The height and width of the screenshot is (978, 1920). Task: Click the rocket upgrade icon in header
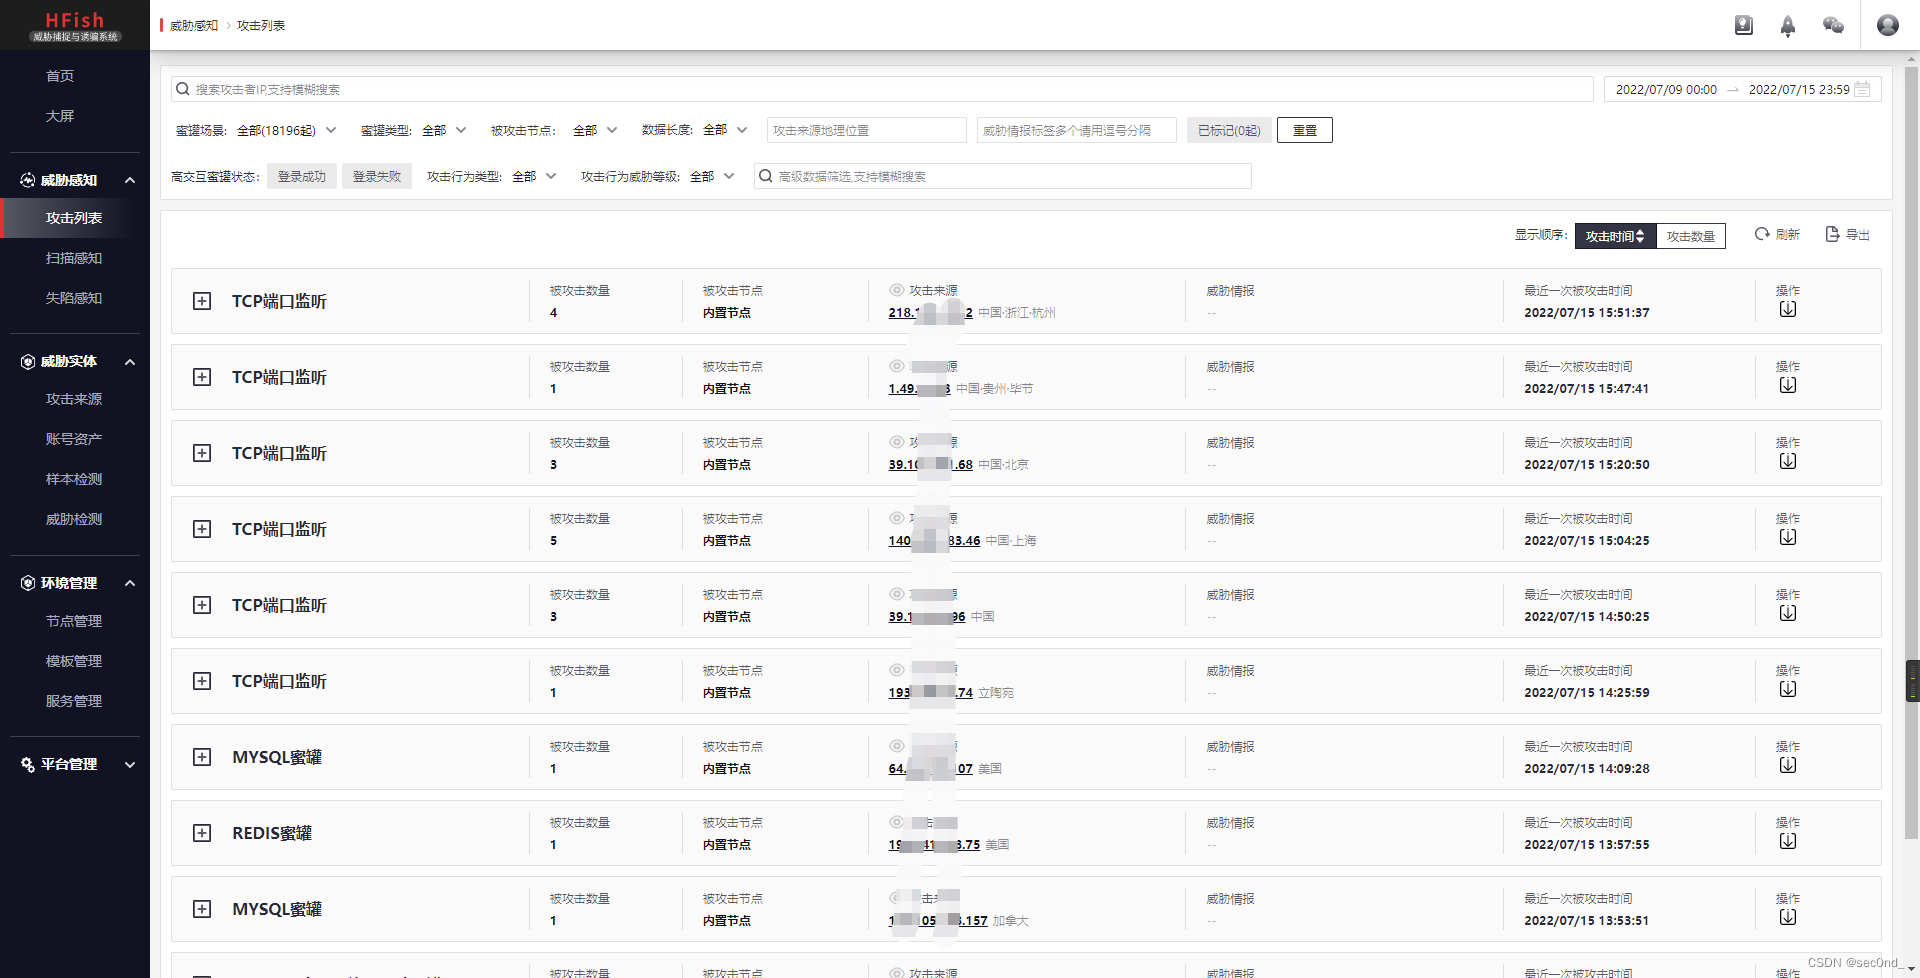[1788, 26]
